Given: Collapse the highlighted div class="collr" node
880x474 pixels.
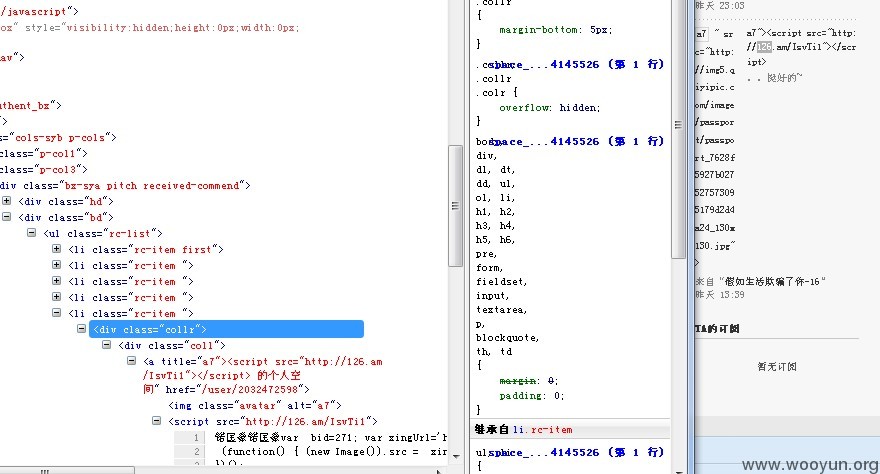Looking at the screenshot, I should tap(81, 329).
